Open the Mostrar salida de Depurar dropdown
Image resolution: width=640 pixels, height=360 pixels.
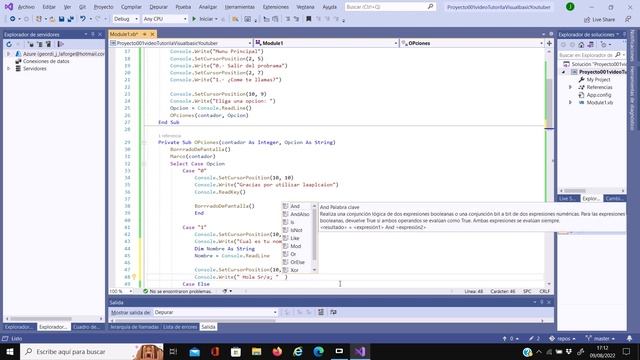coord(215,312)
